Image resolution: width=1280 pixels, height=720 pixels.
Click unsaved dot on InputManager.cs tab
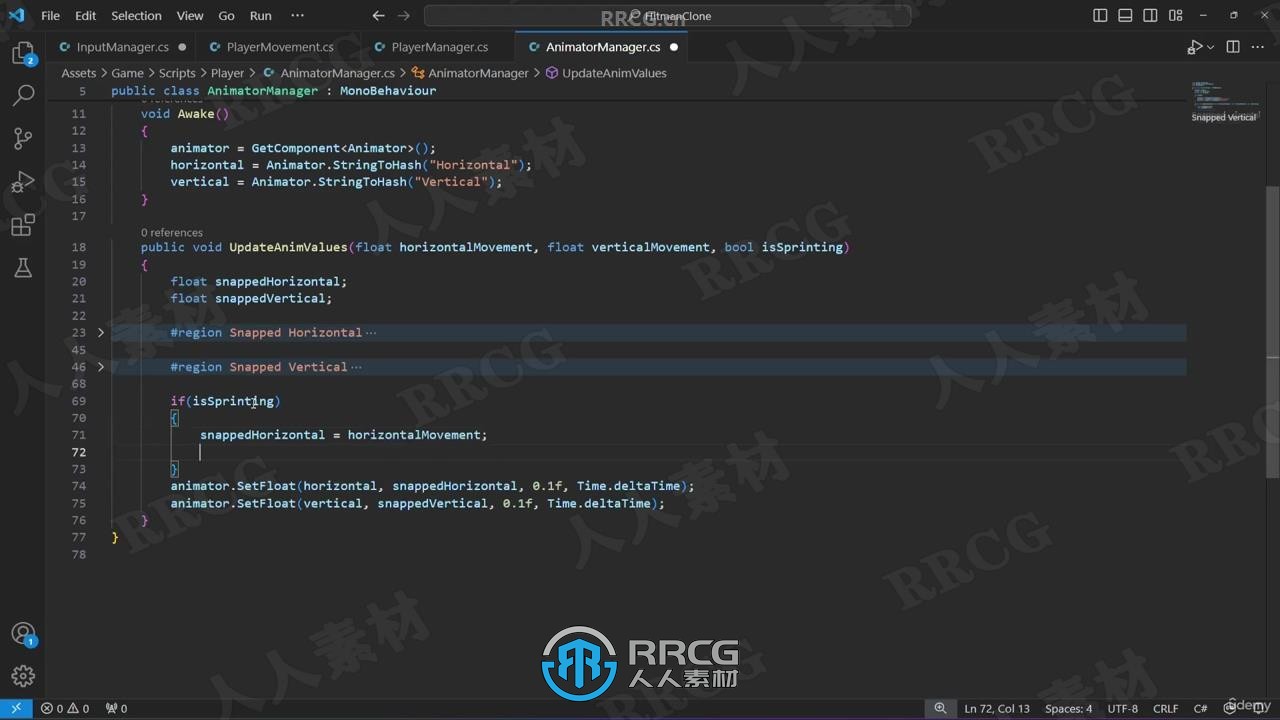click(182, 47)
